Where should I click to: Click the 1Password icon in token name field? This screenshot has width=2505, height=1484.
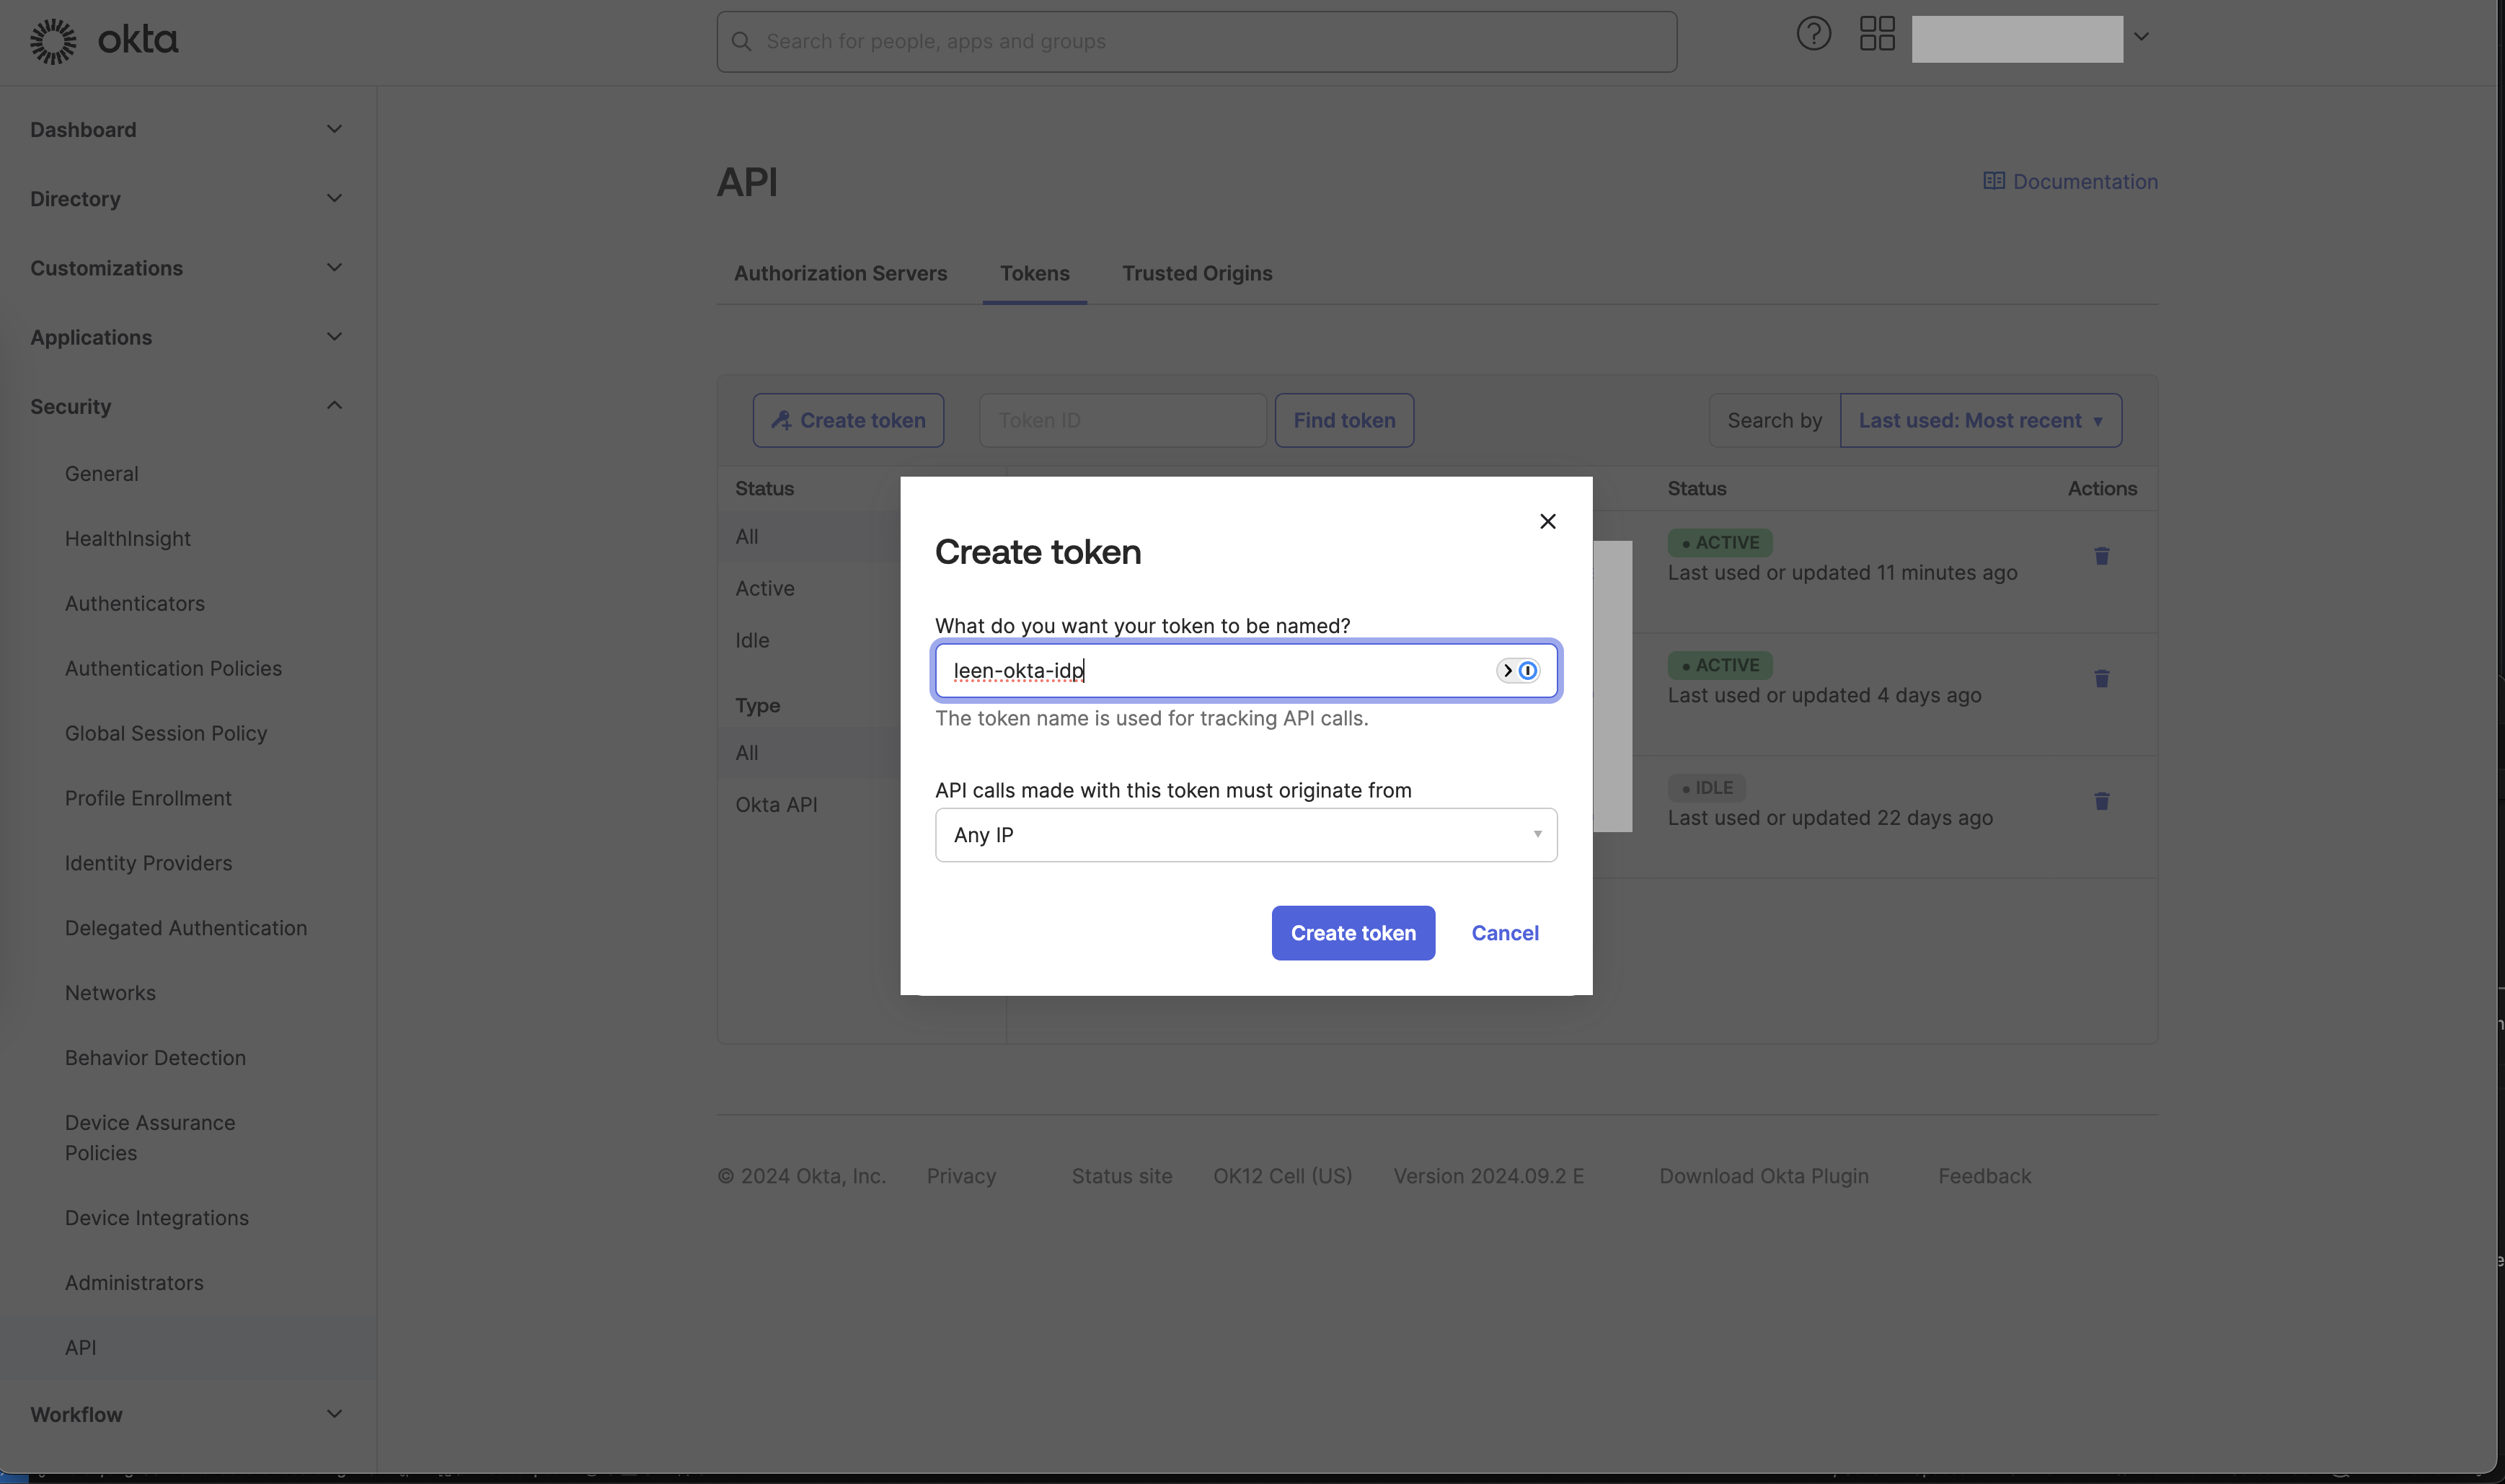(x=1527, y=671)
